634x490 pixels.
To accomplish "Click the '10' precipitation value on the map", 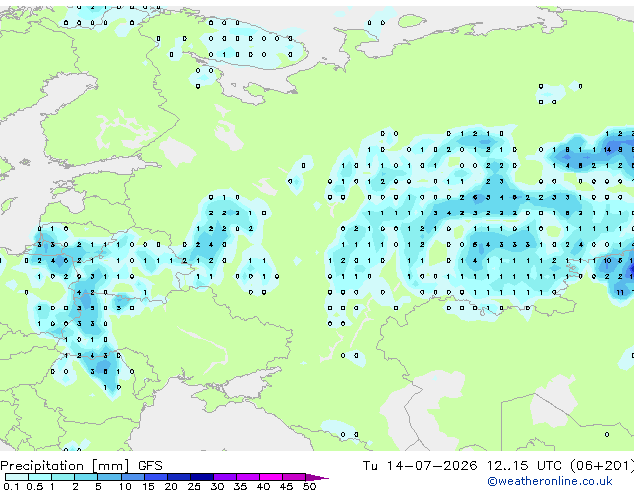I will [x=607, y=260].
